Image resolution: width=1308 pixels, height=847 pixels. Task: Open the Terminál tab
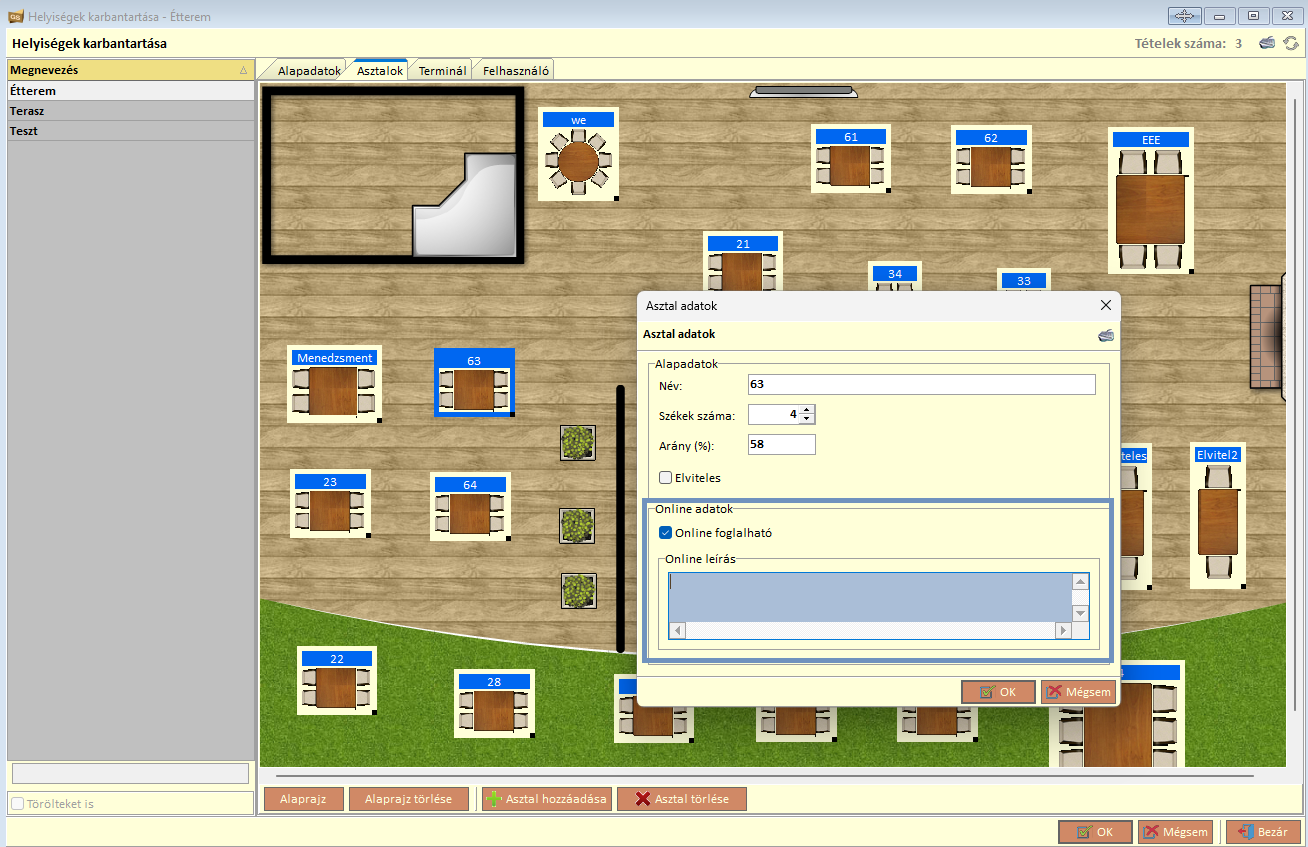[442, 71]
